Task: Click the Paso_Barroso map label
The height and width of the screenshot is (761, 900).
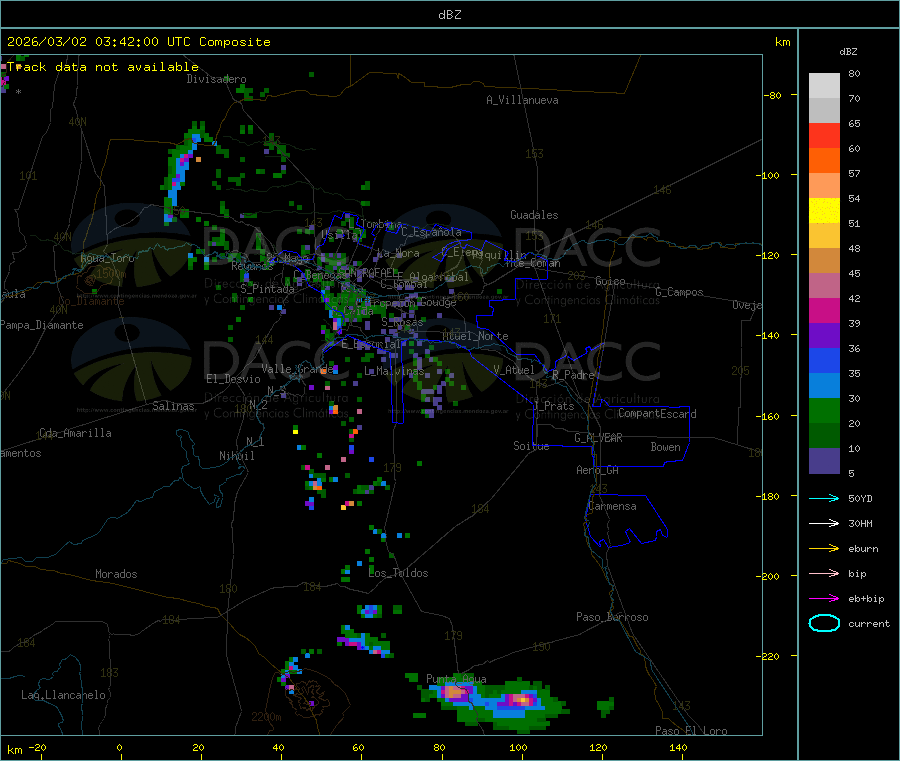Action: click(x=612, y=617)
